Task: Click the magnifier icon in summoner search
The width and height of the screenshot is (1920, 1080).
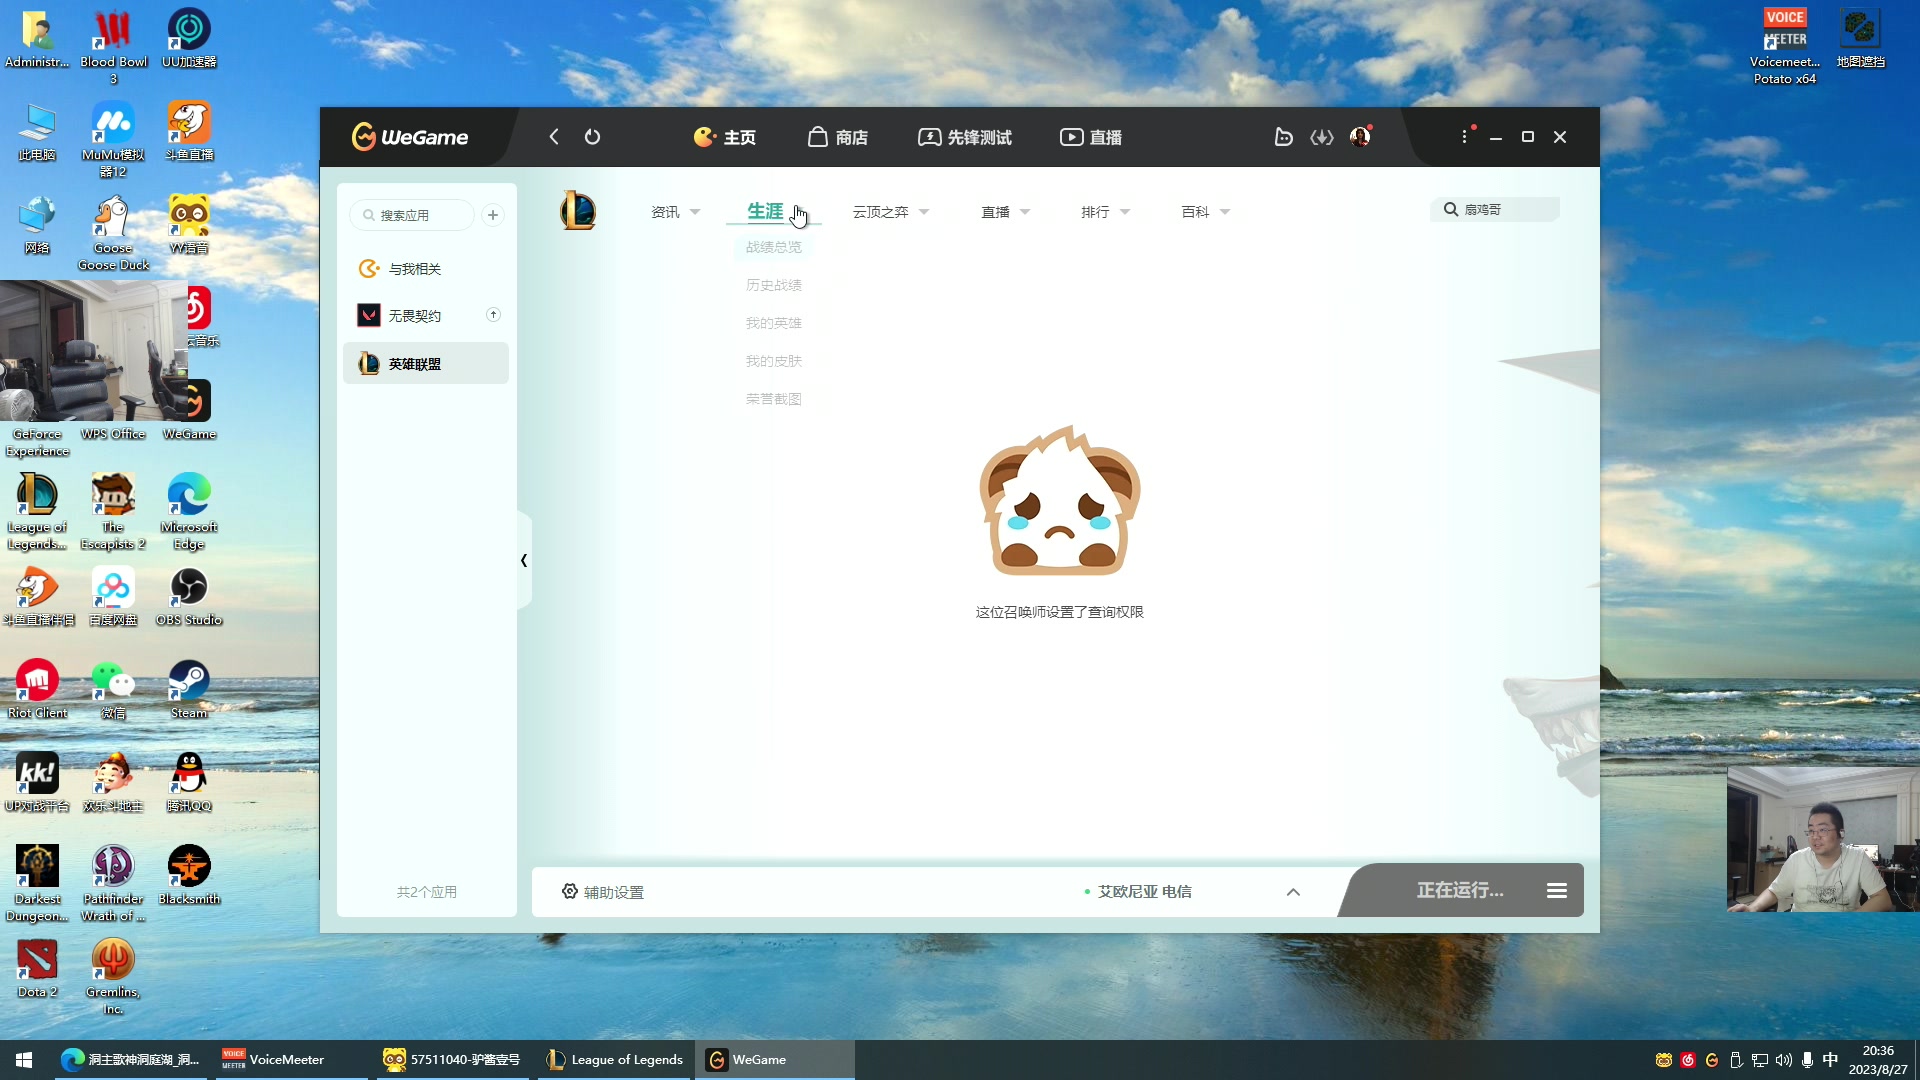Action: [x=1450, y=209]
